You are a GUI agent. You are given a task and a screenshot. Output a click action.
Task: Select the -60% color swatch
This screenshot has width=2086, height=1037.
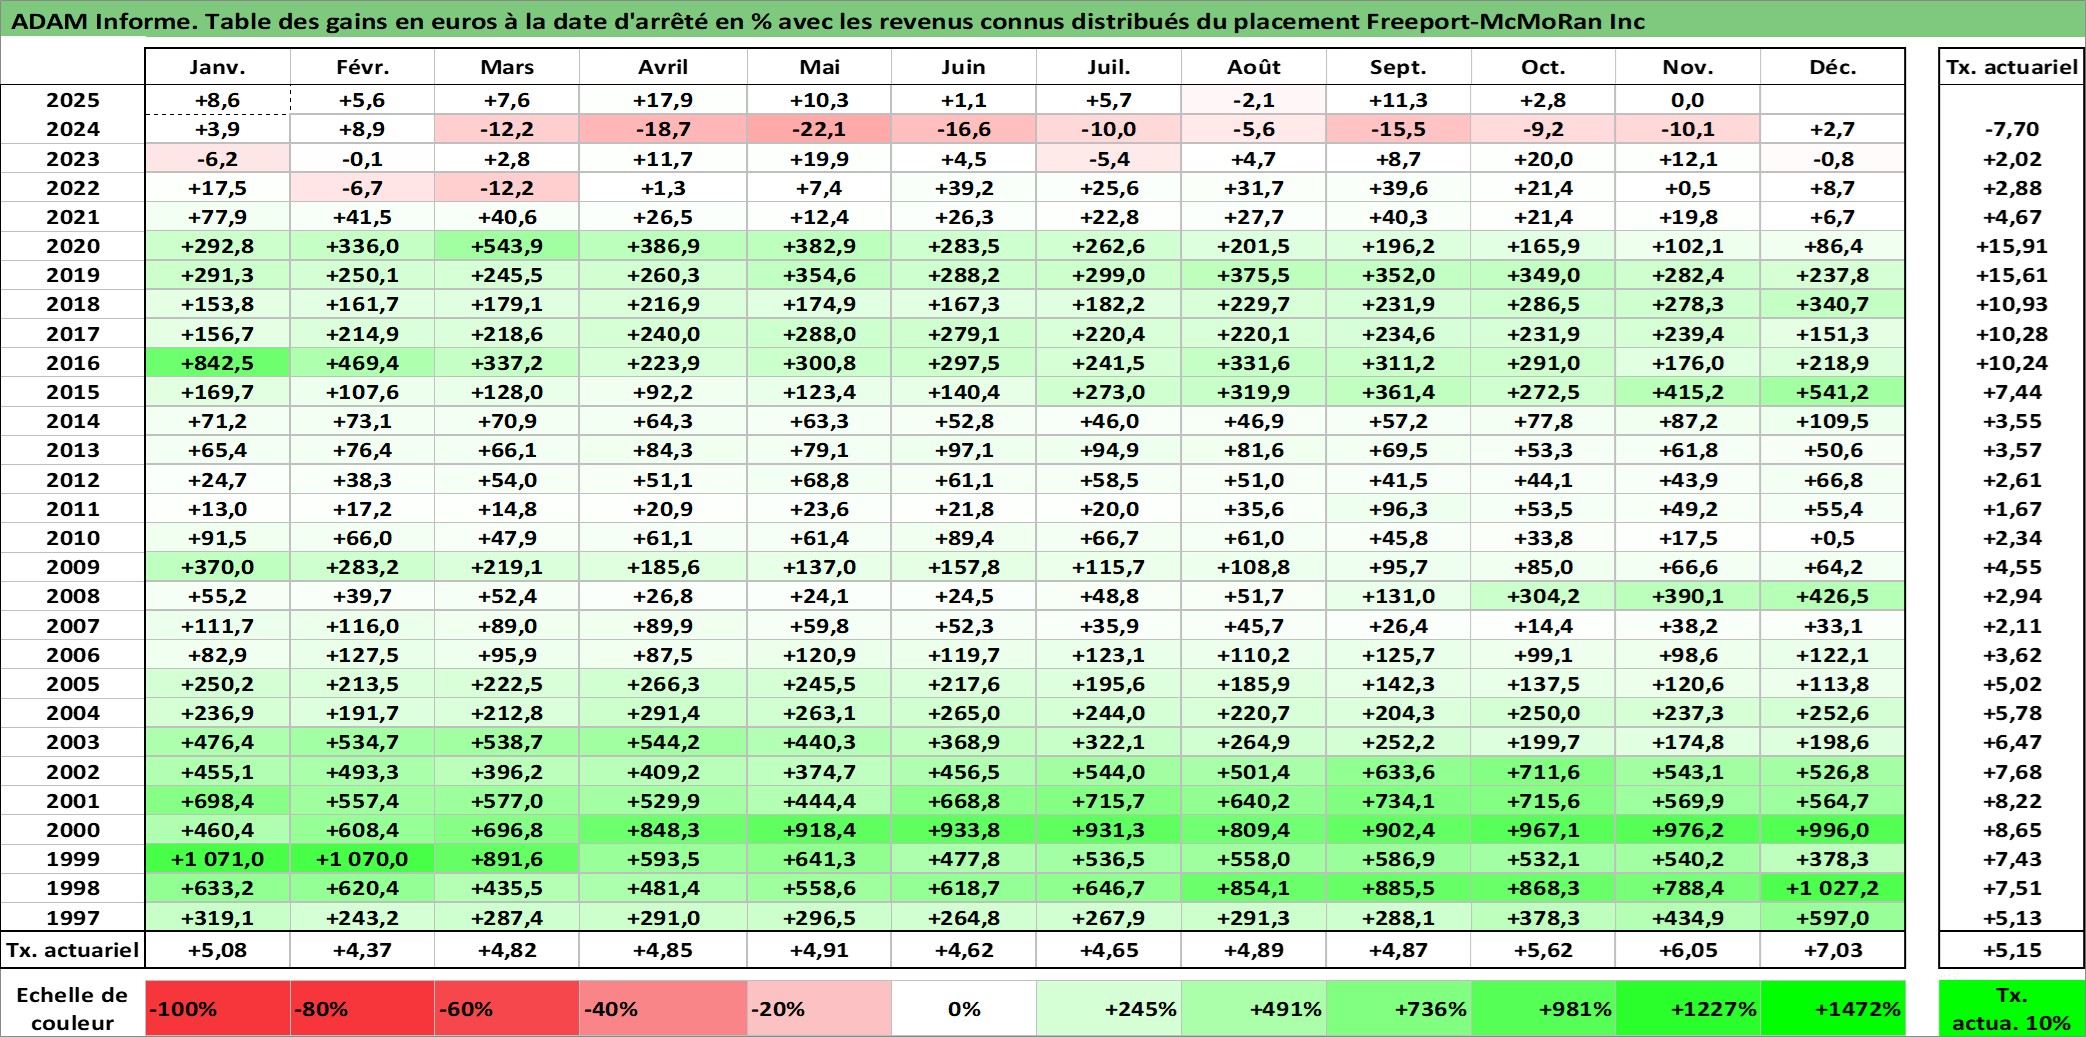[507, 1008]
